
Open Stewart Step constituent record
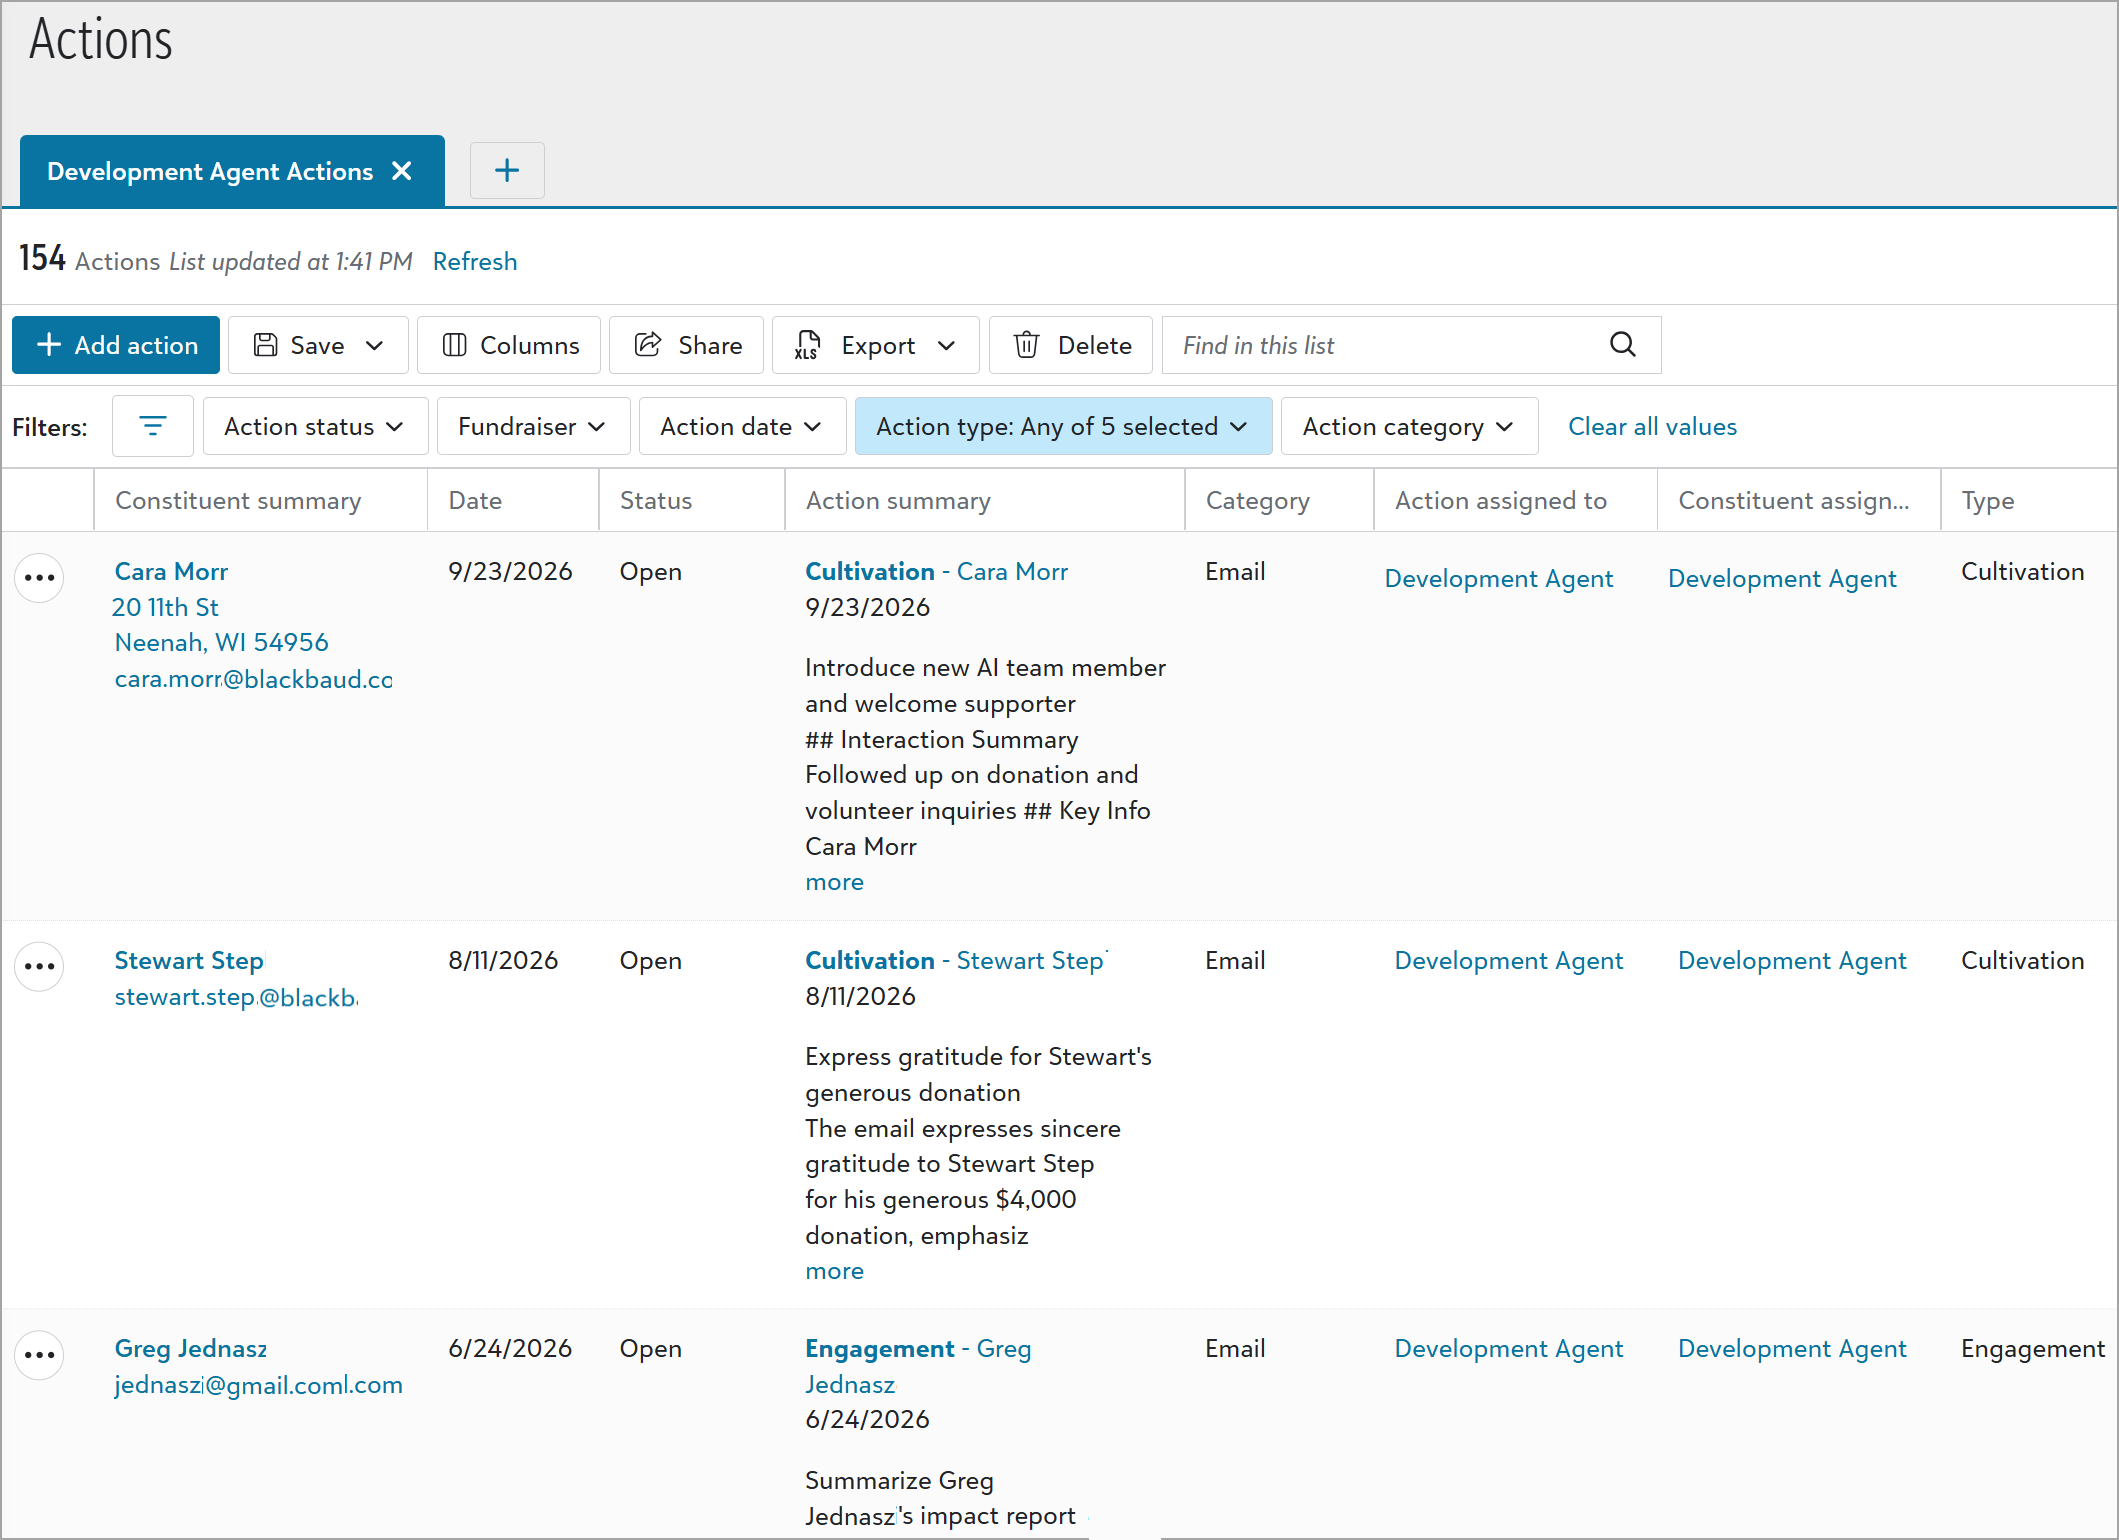coord(189,960)
